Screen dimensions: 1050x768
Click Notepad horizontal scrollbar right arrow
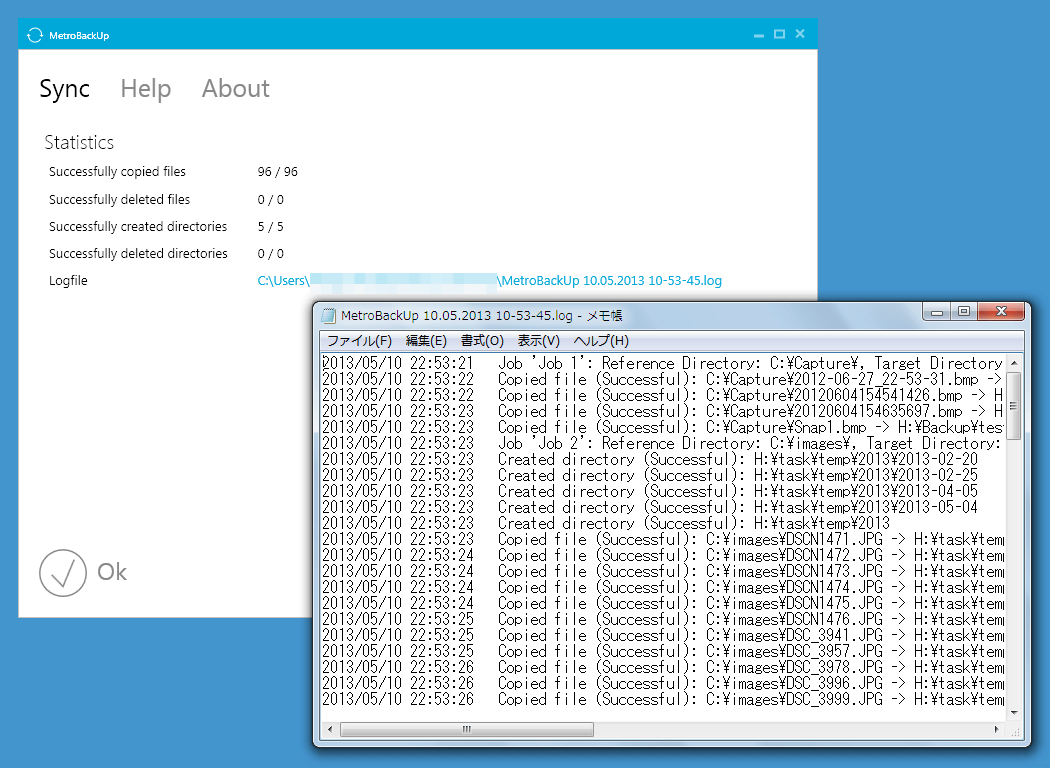pos(996,729)
